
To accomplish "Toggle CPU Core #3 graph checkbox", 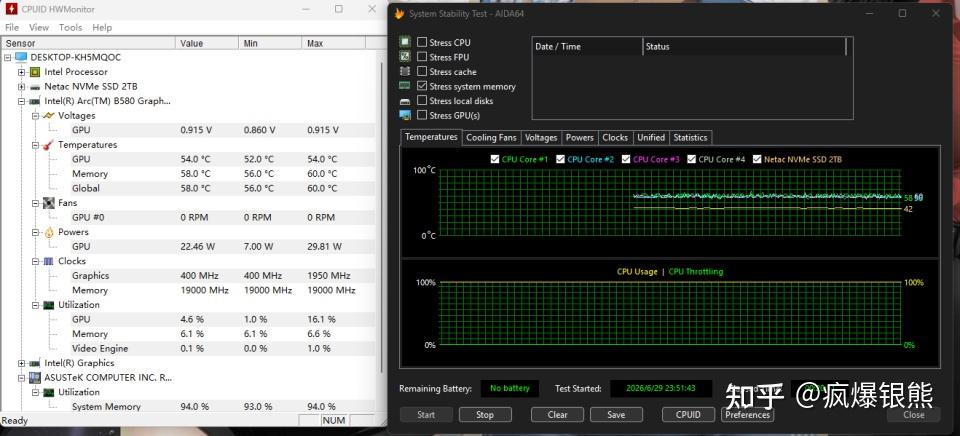I will pyautogui.click(x=626, y=159).
